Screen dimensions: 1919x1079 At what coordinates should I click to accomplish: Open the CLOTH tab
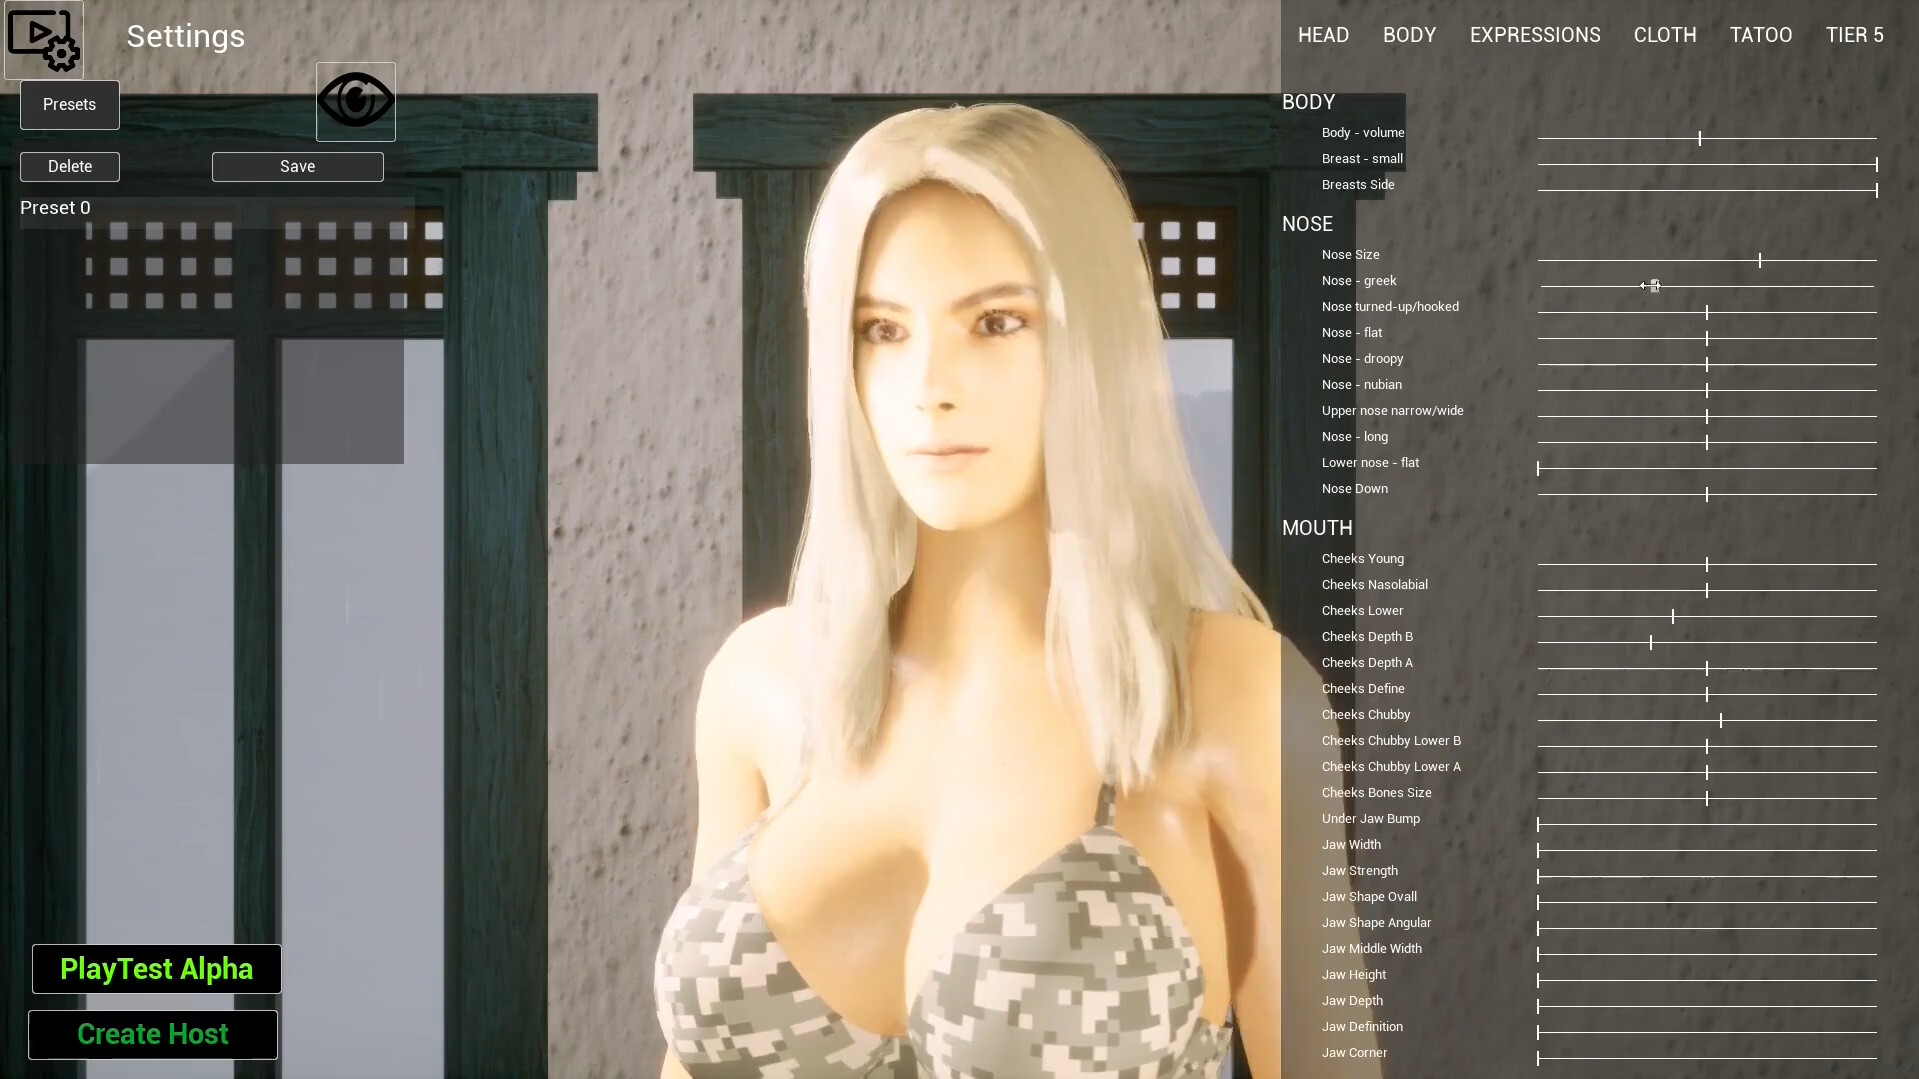pos(1664,34)
